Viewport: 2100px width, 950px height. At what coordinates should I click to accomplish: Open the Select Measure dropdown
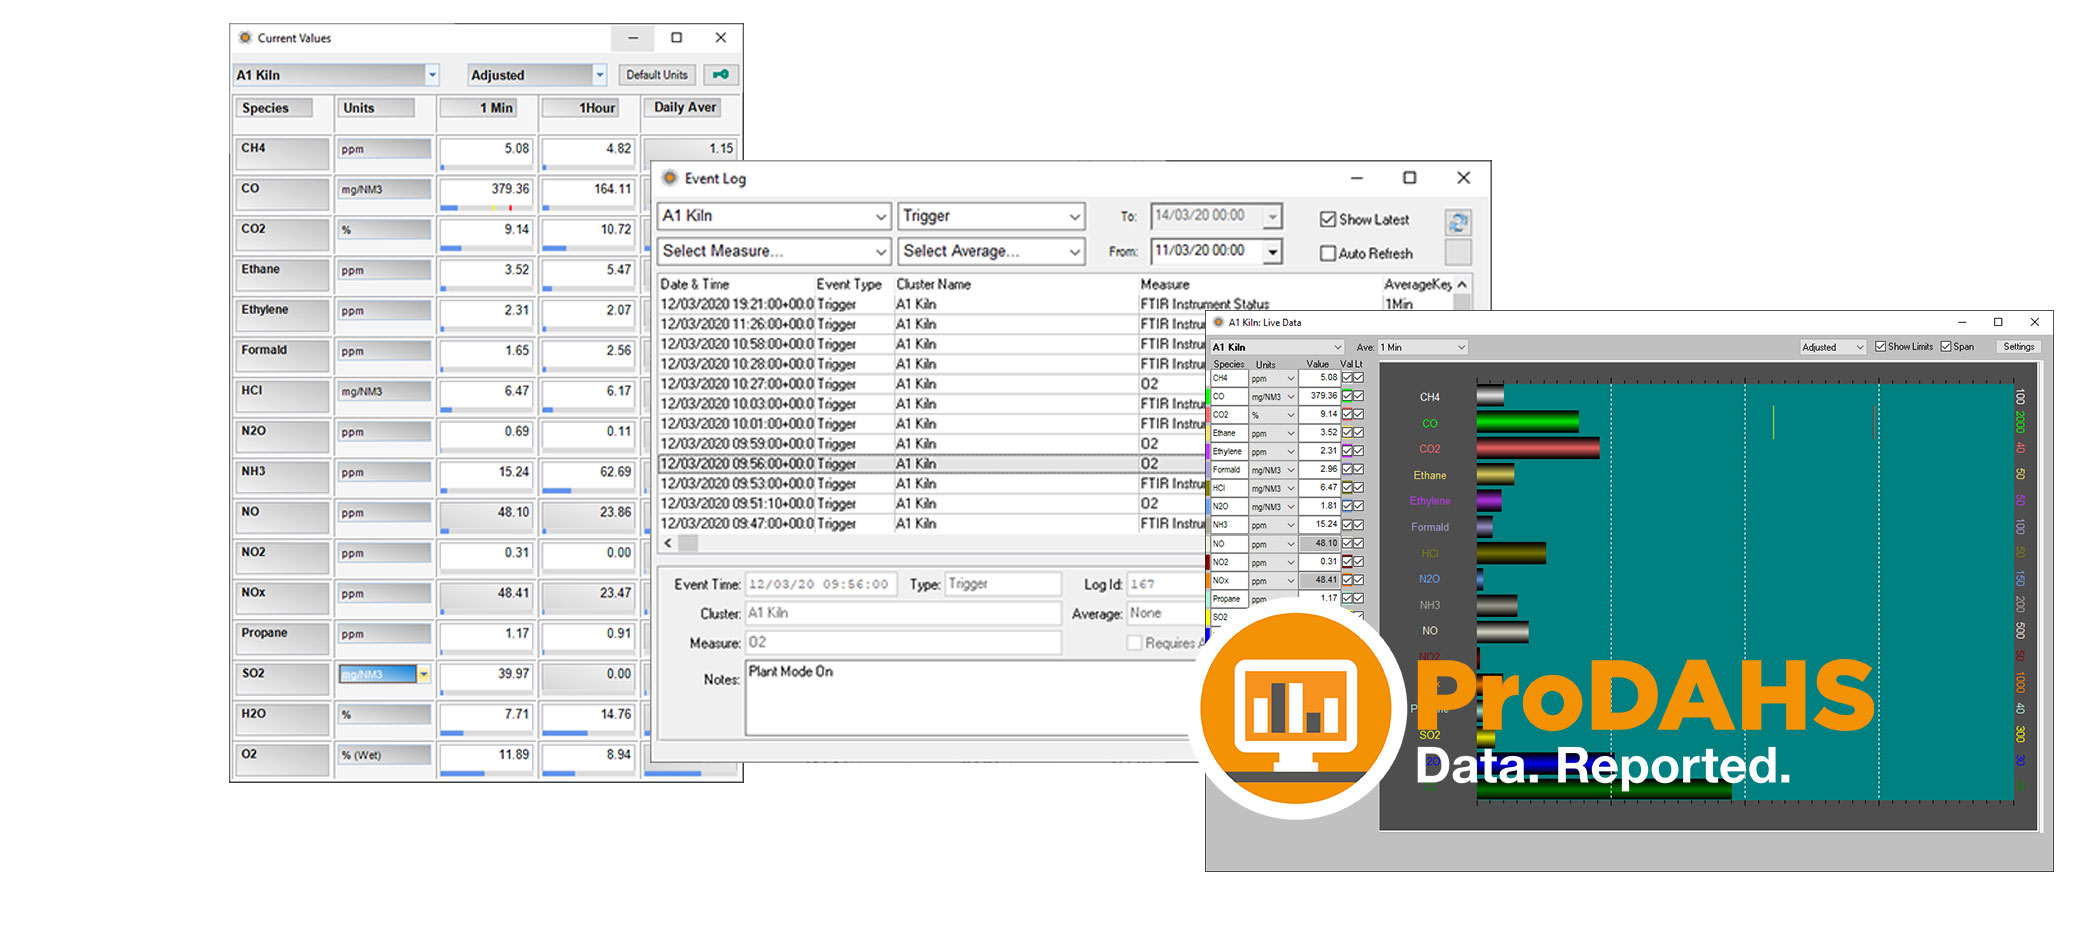[881, 251]
